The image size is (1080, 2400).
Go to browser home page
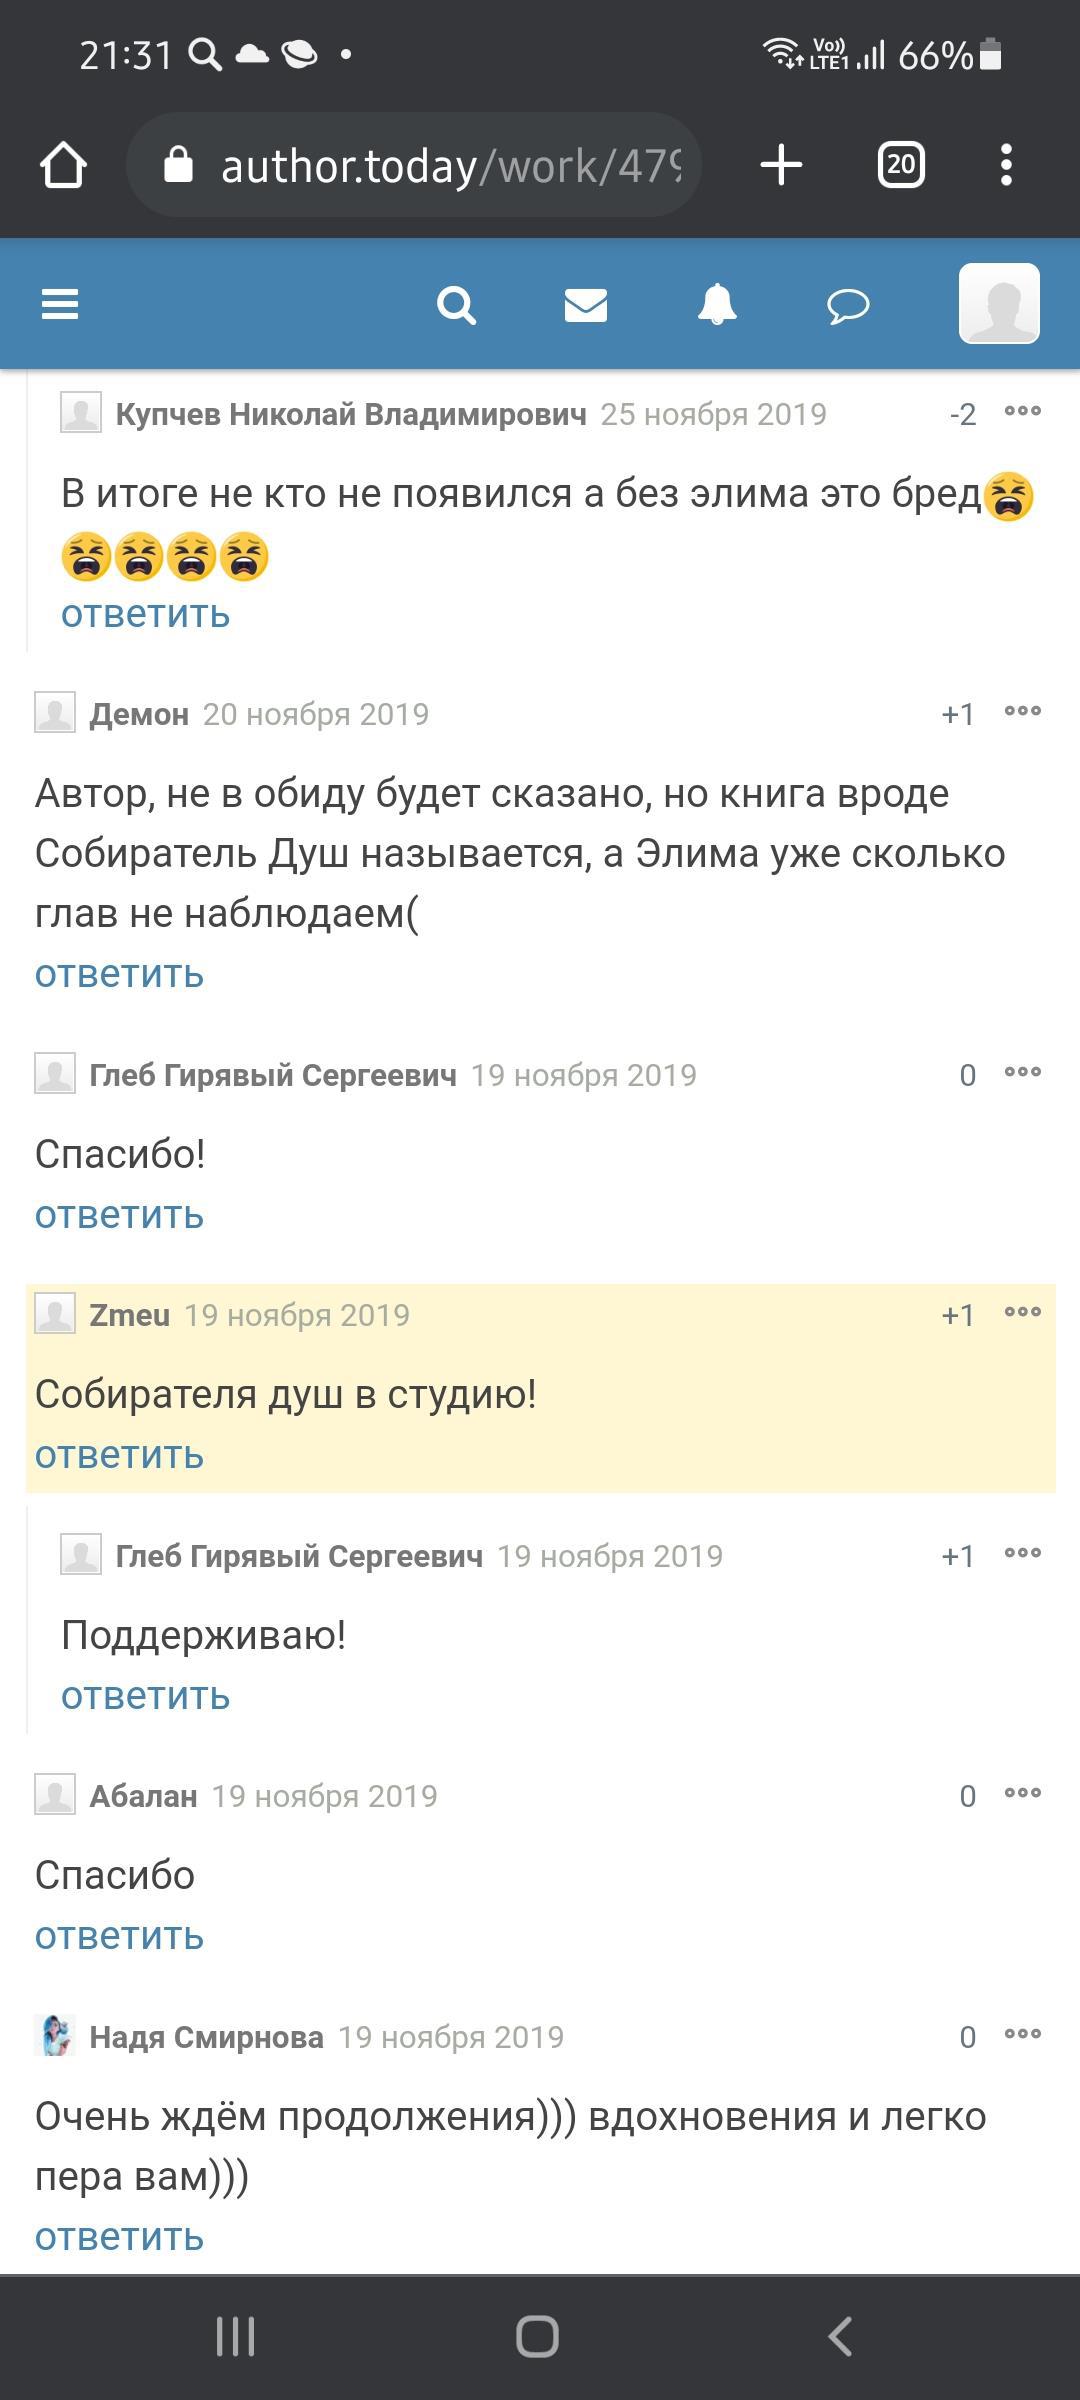tap(64, 165)
